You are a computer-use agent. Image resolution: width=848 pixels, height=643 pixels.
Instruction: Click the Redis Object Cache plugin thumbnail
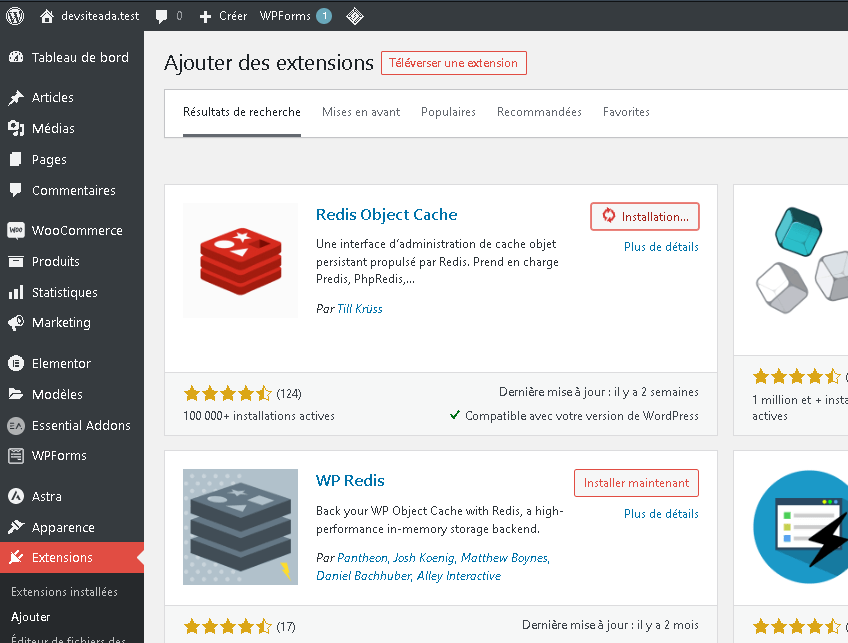[x=240, y=260]
